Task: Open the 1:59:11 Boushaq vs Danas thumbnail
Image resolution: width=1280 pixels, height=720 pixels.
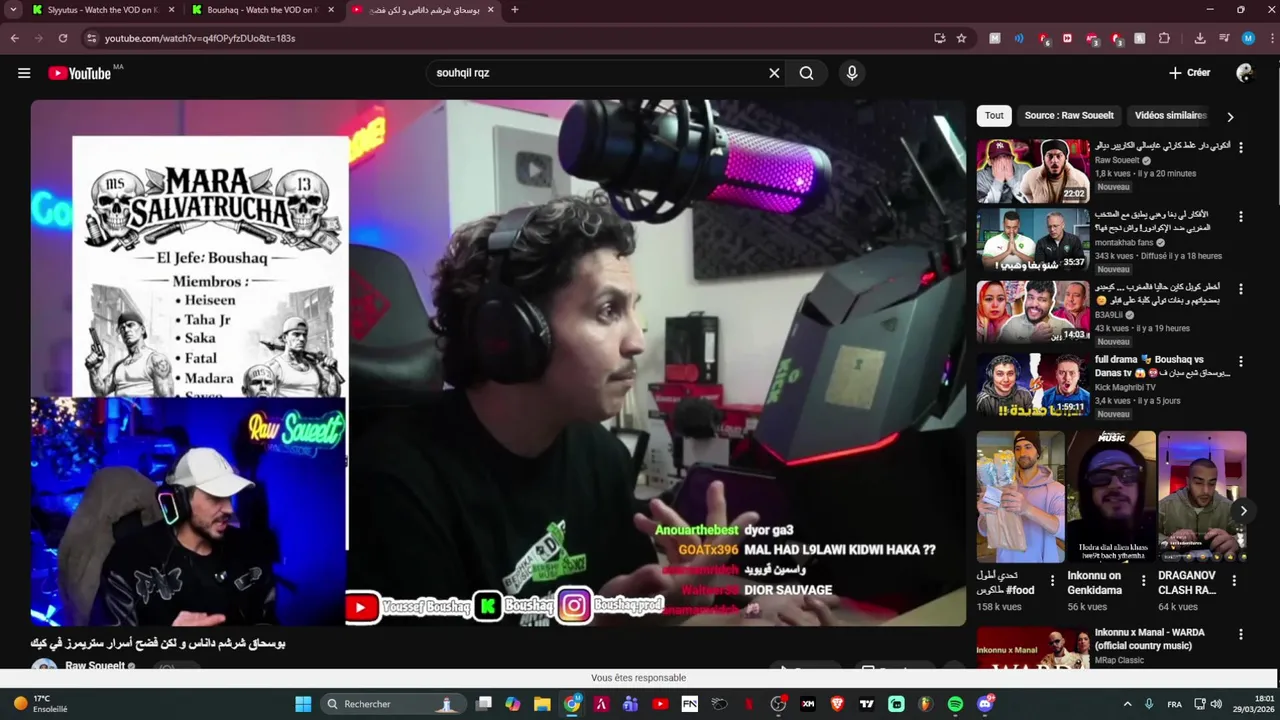Action: [x=1033, y=385]
